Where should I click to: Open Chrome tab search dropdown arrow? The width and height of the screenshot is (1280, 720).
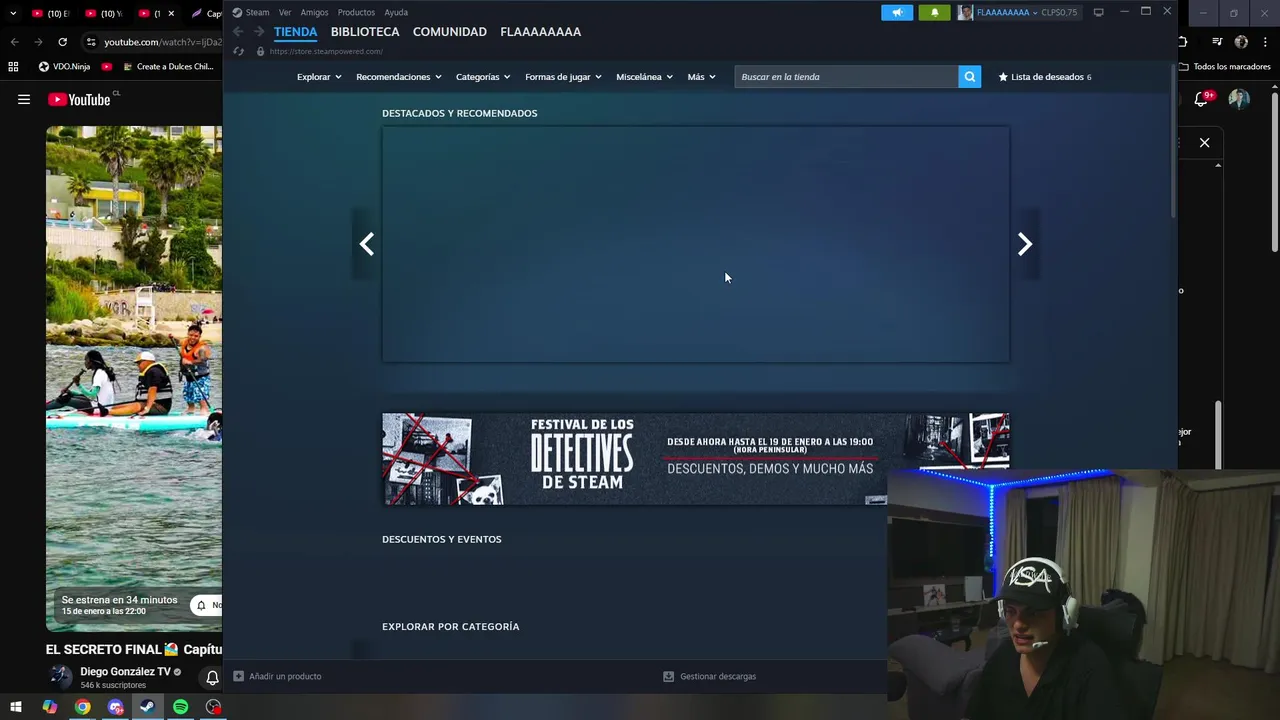coord(13,13)
